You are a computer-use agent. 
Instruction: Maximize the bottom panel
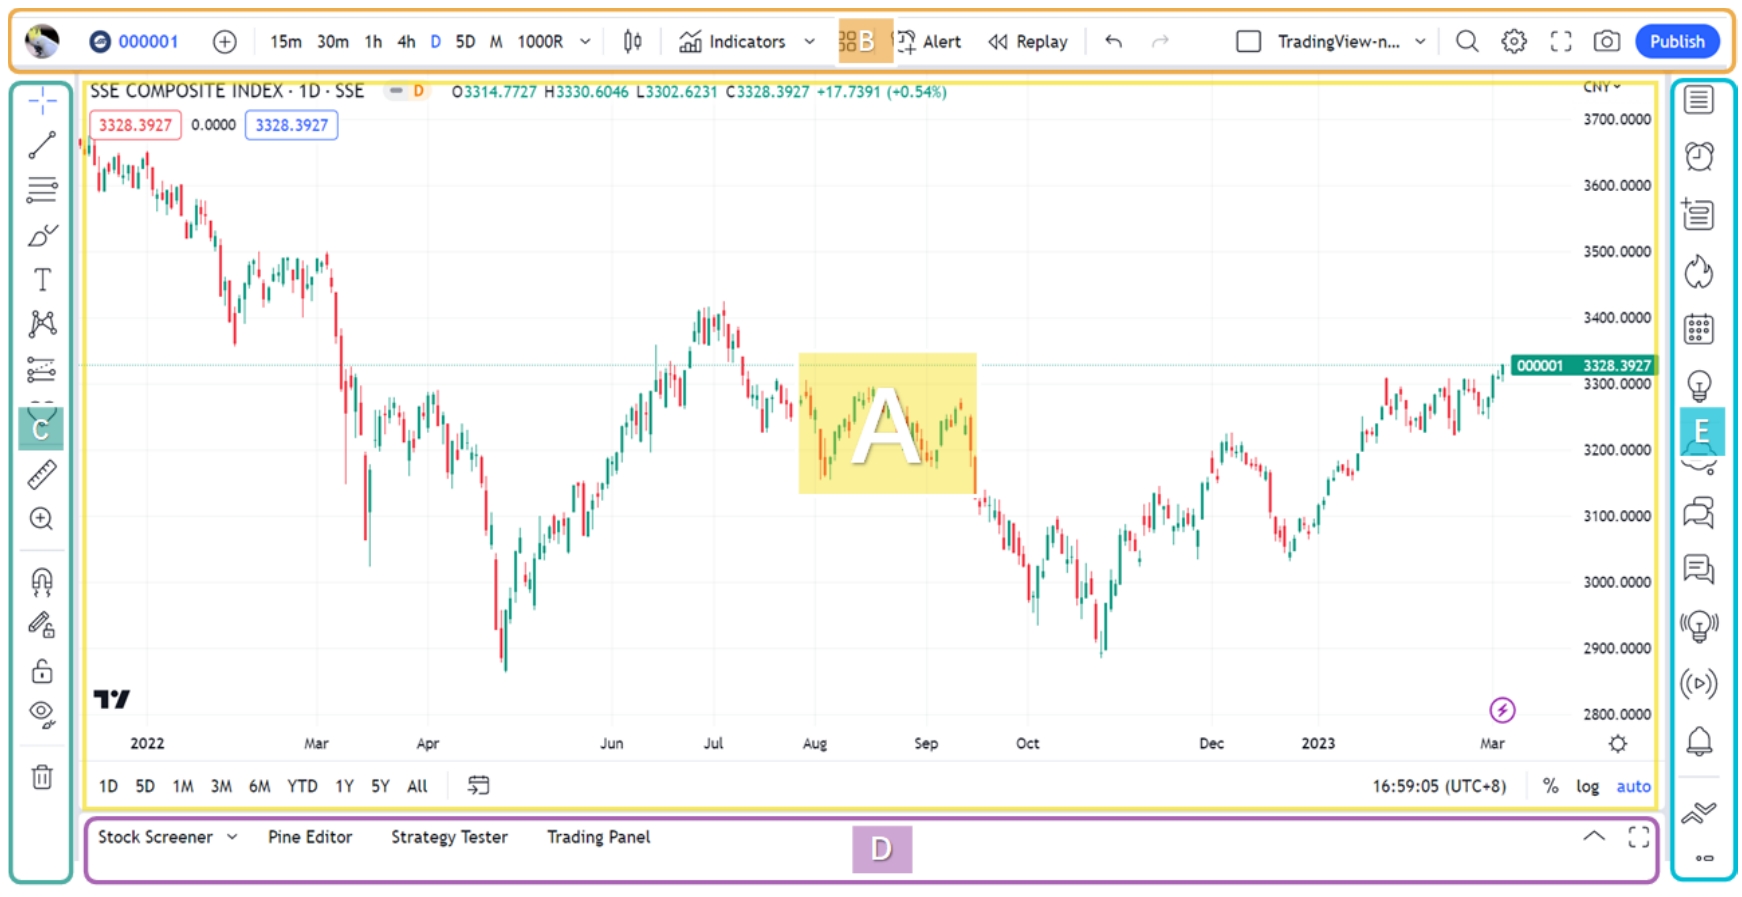pyautogui.click(x=1638, y=836)
